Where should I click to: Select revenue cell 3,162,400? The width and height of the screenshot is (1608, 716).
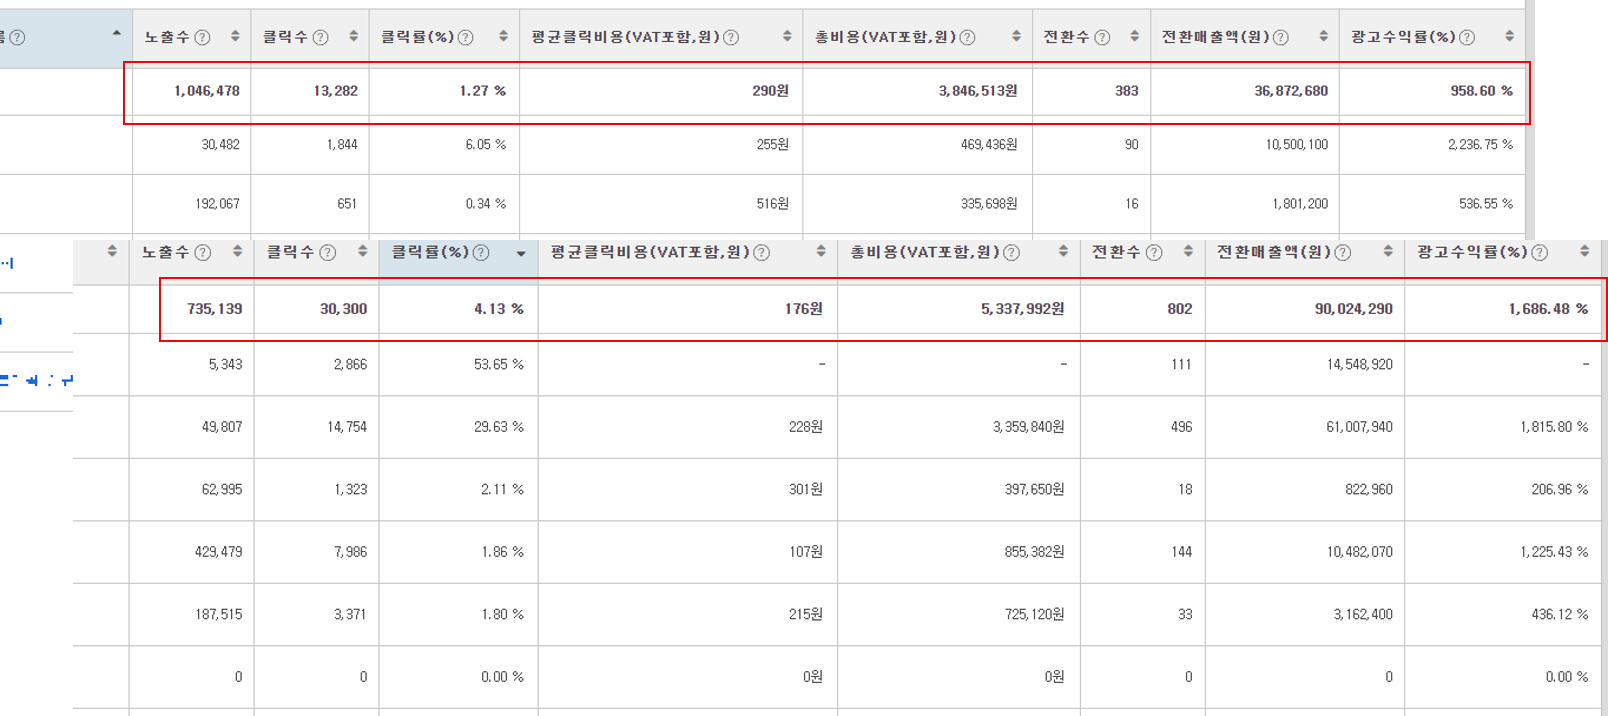1362,615
